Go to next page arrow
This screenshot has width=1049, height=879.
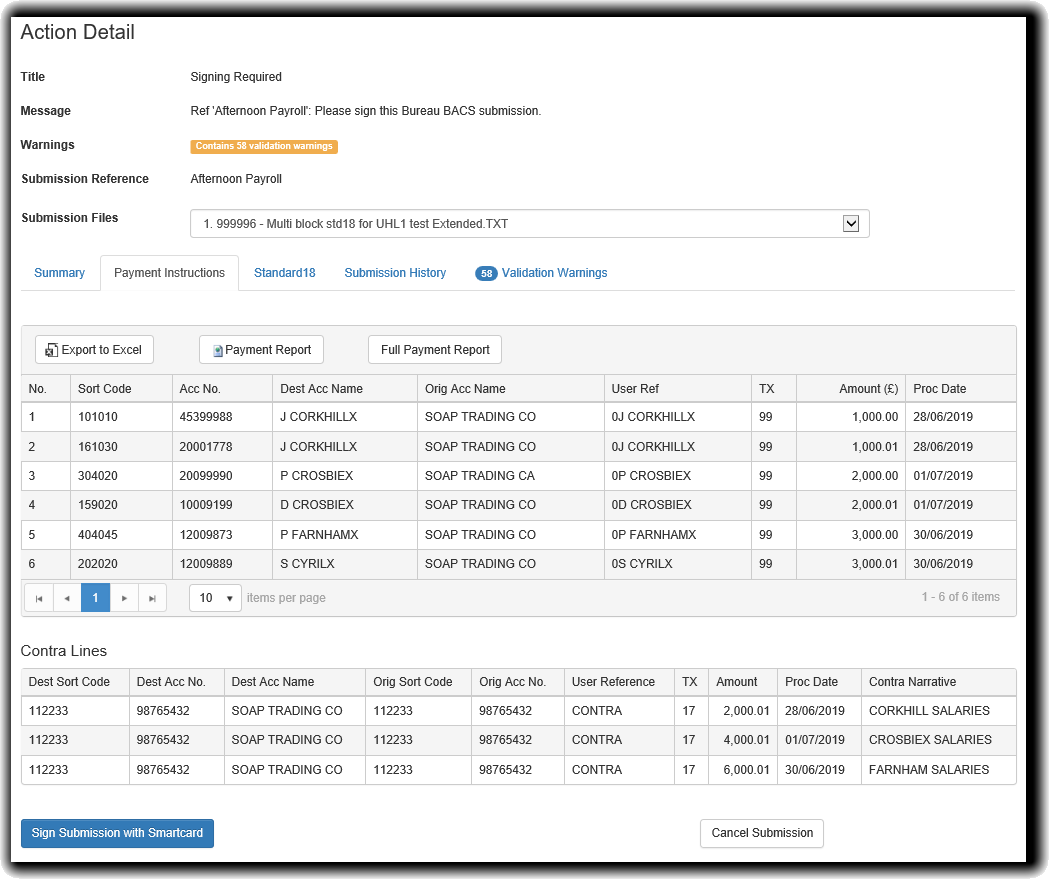coord(124,598)
